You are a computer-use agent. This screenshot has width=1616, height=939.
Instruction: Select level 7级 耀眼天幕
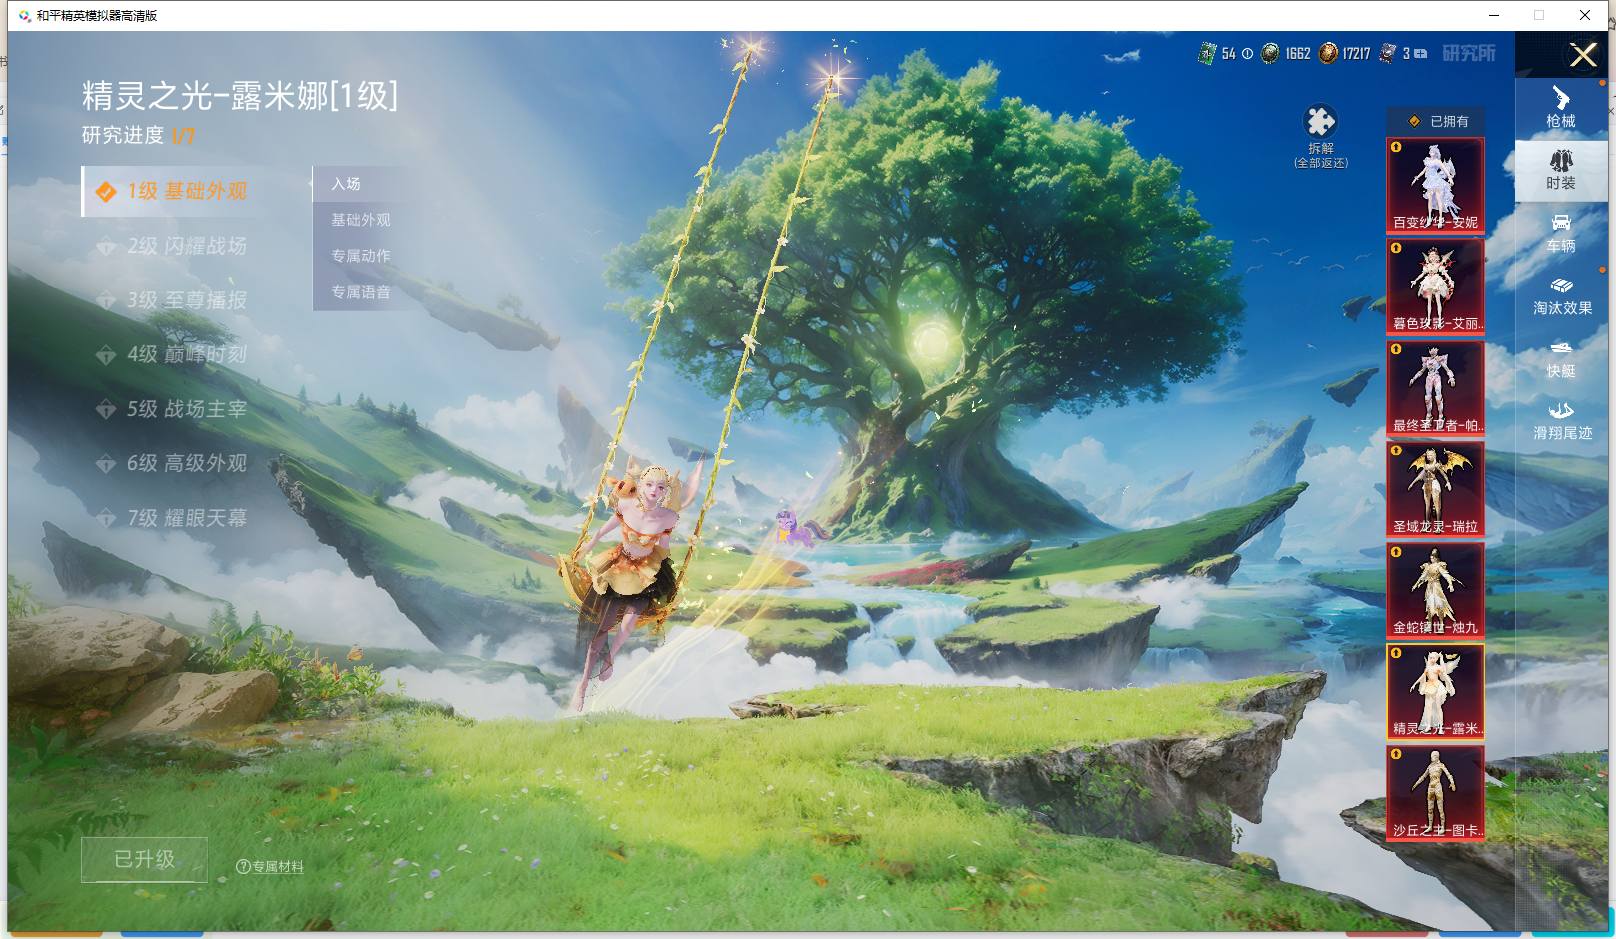pyautogui.click(x=170, y=518)
